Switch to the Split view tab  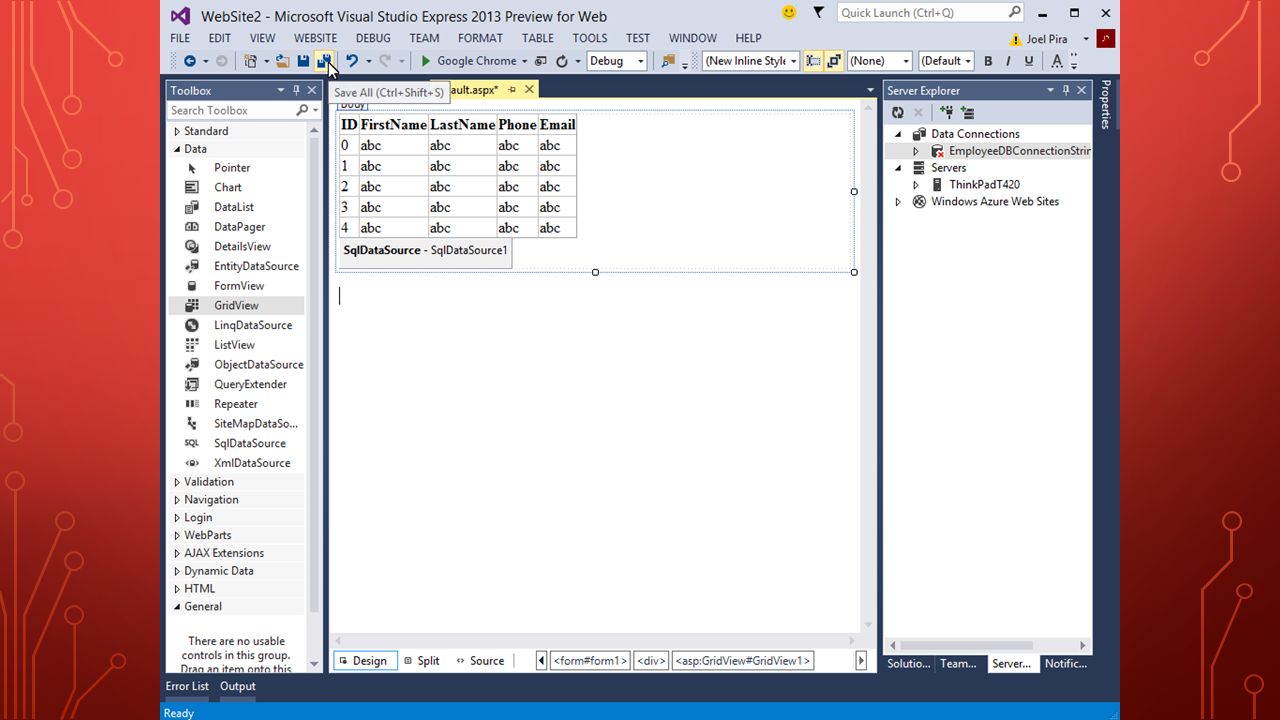(x=422, y=661)
